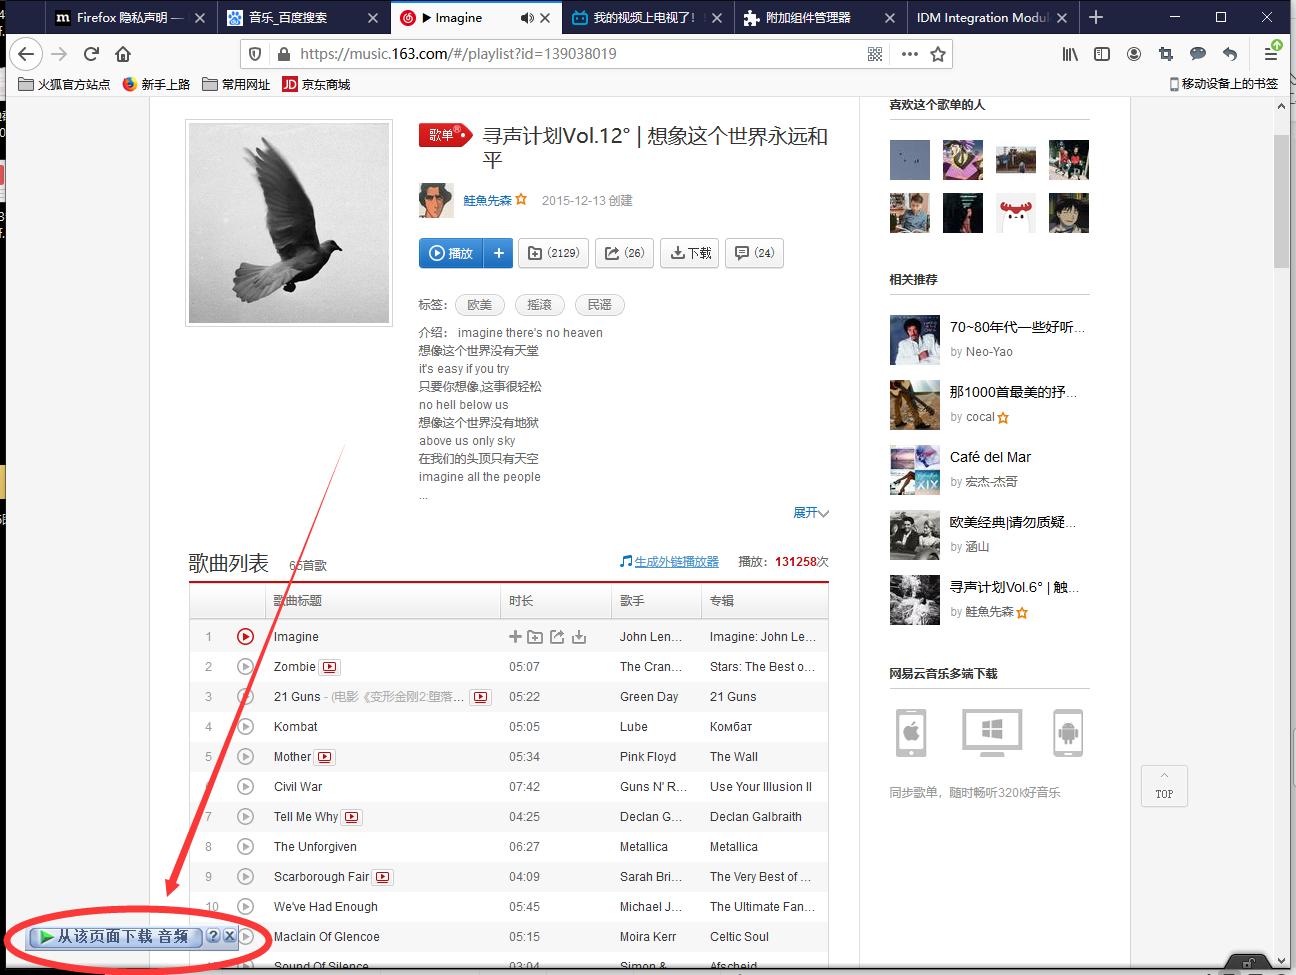Image resolution: width=1296 pixels, height=975 pixels.
Task: Click the iPhone icon under 网易云音乐多端下载
Action: click(911, 732)
